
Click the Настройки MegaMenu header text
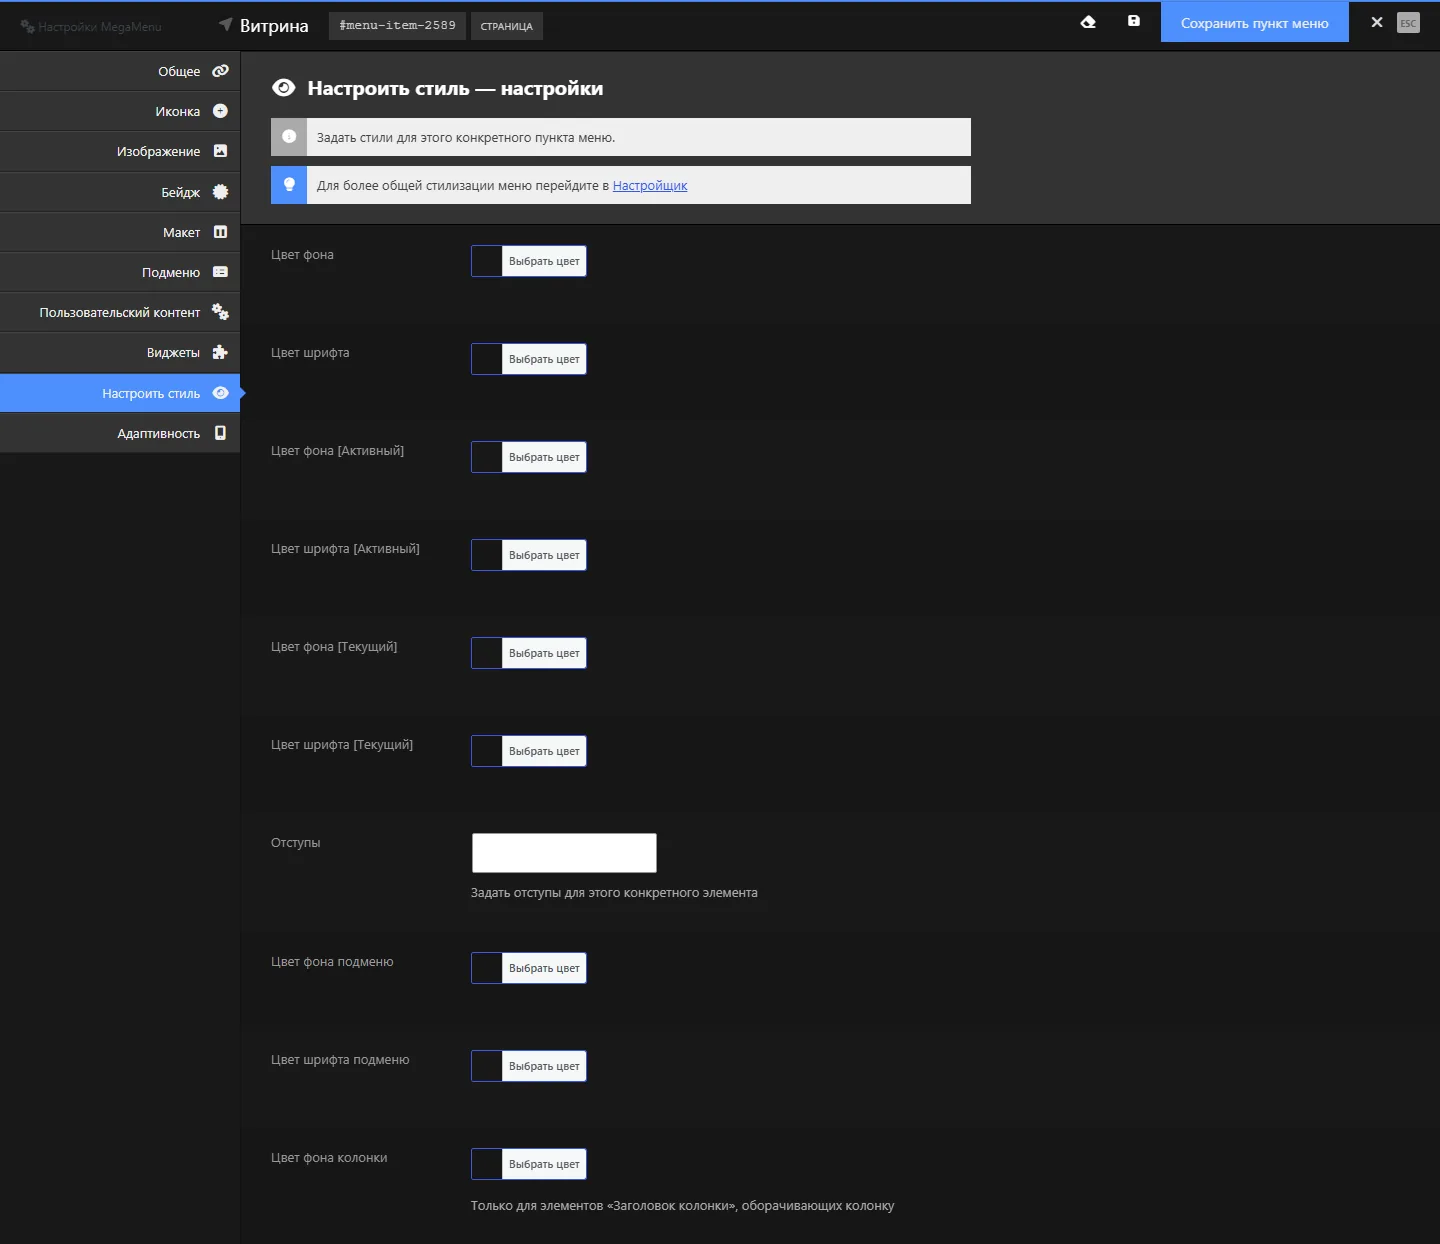click(x=100, y=27)
